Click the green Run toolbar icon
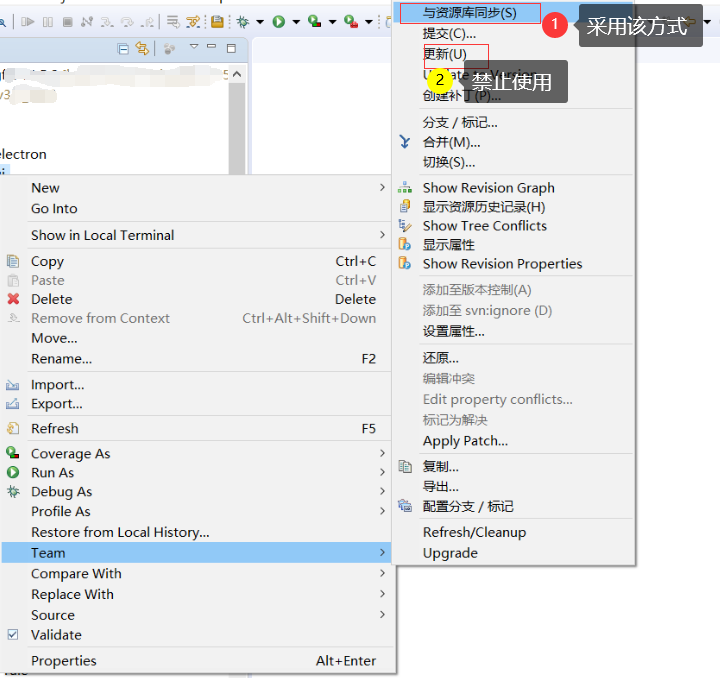This screenshot has height=678, width=720. tap(278, 21)
